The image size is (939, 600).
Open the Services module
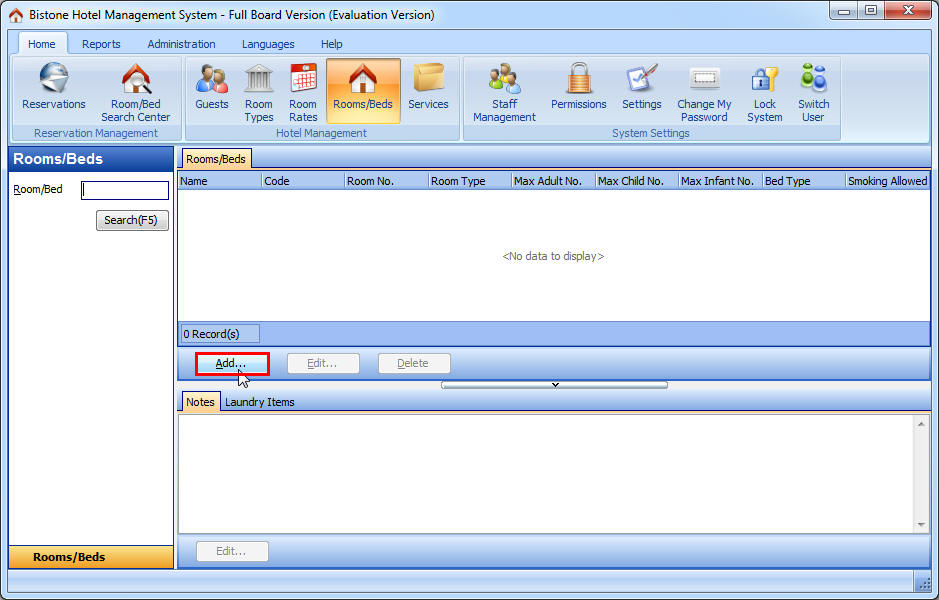[428, 90]
